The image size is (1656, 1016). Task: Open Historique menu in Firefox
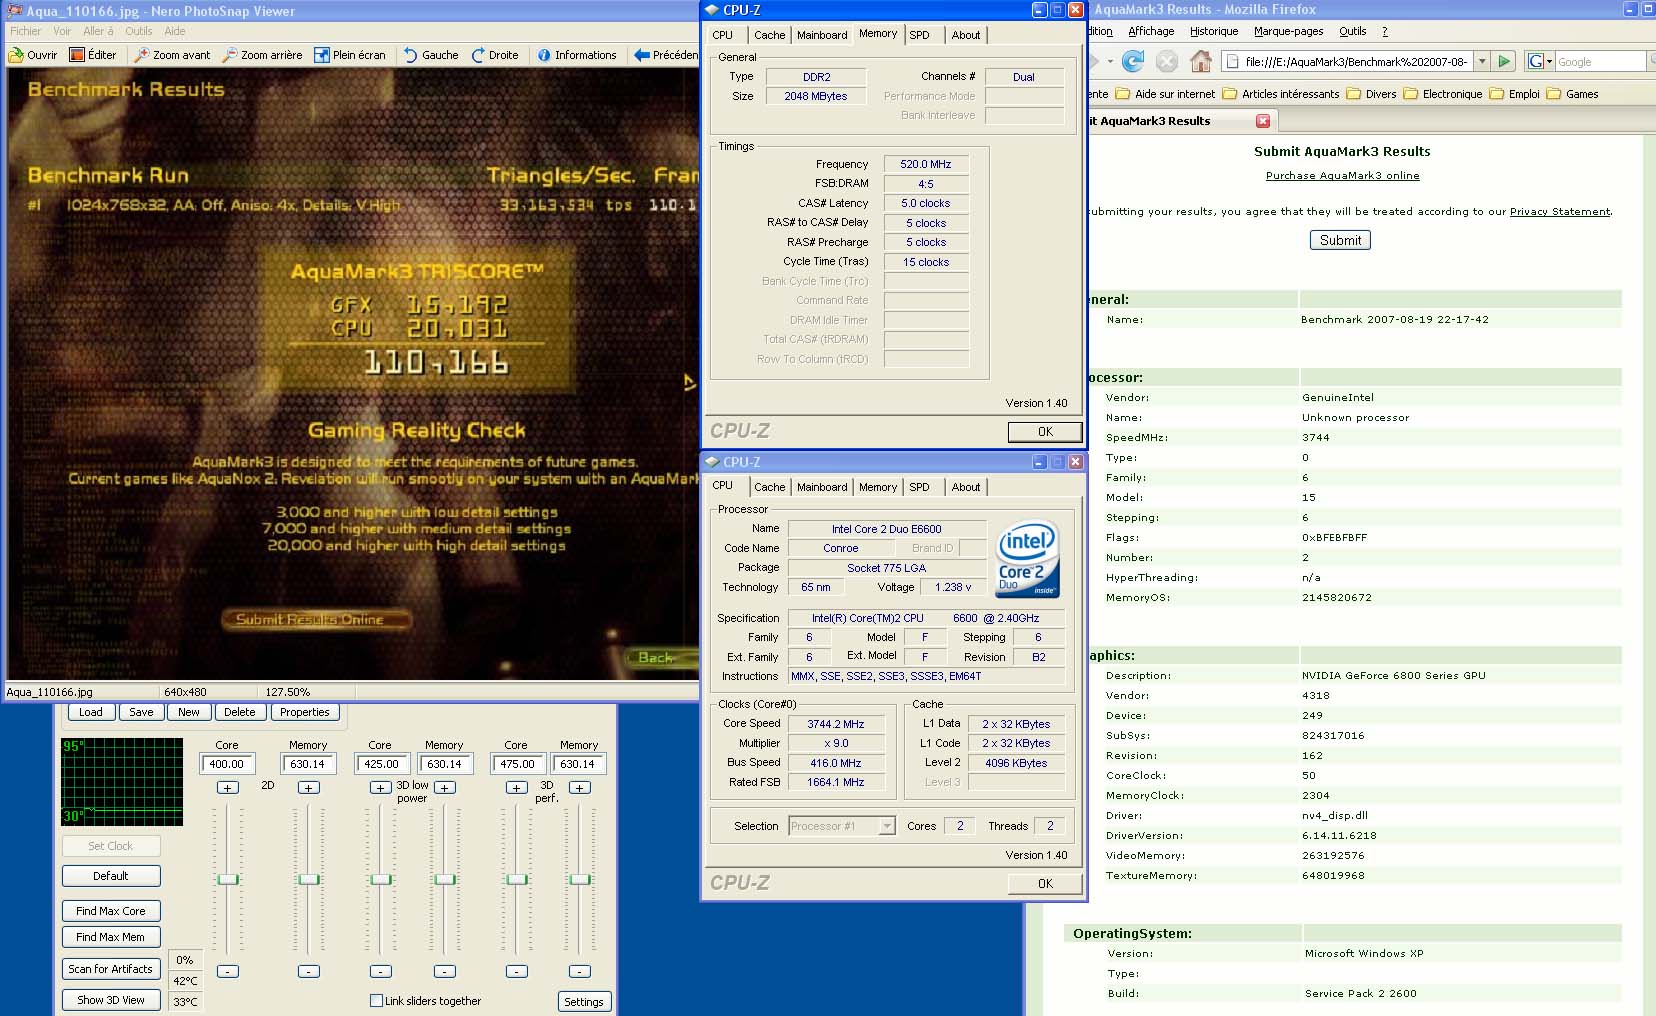[1214, 31]
